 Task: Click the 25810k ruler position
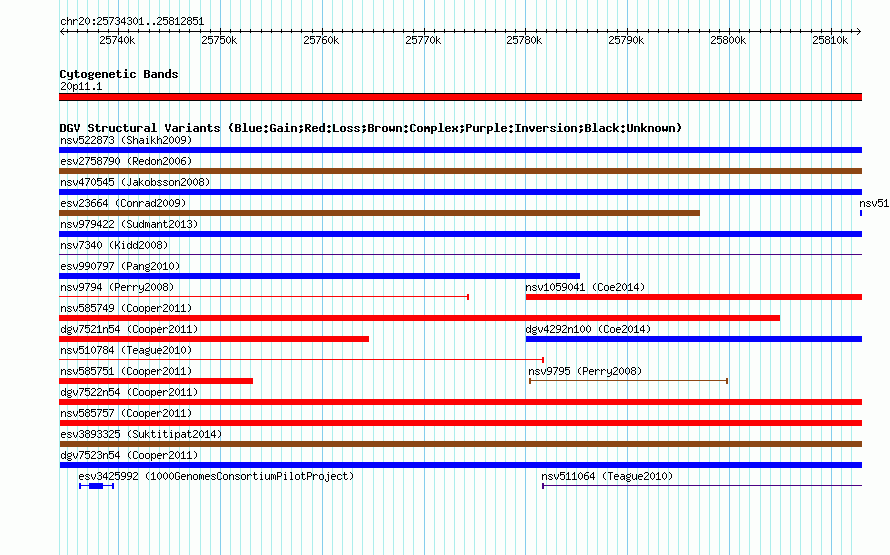[830, 40]
